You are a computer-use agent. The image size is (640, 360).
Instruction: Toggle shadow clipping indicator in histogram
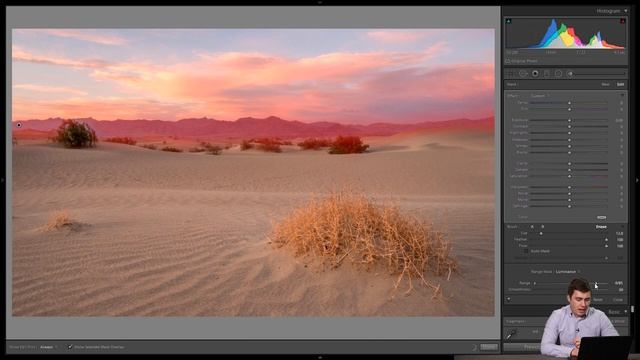tap(509, 21)
